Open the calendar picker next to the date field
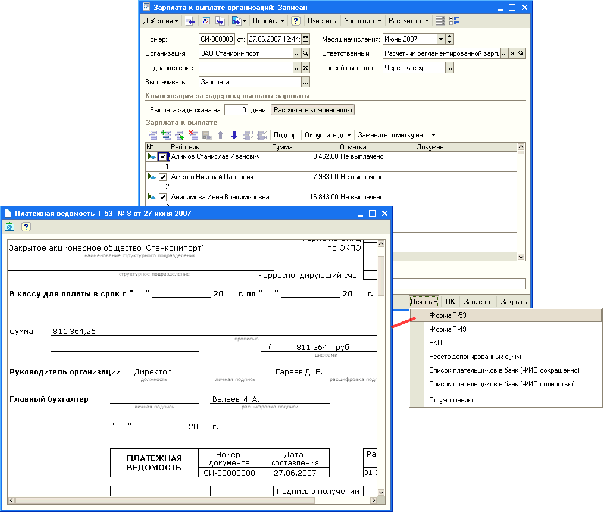604x513 pixels. (x=306, y=39)
